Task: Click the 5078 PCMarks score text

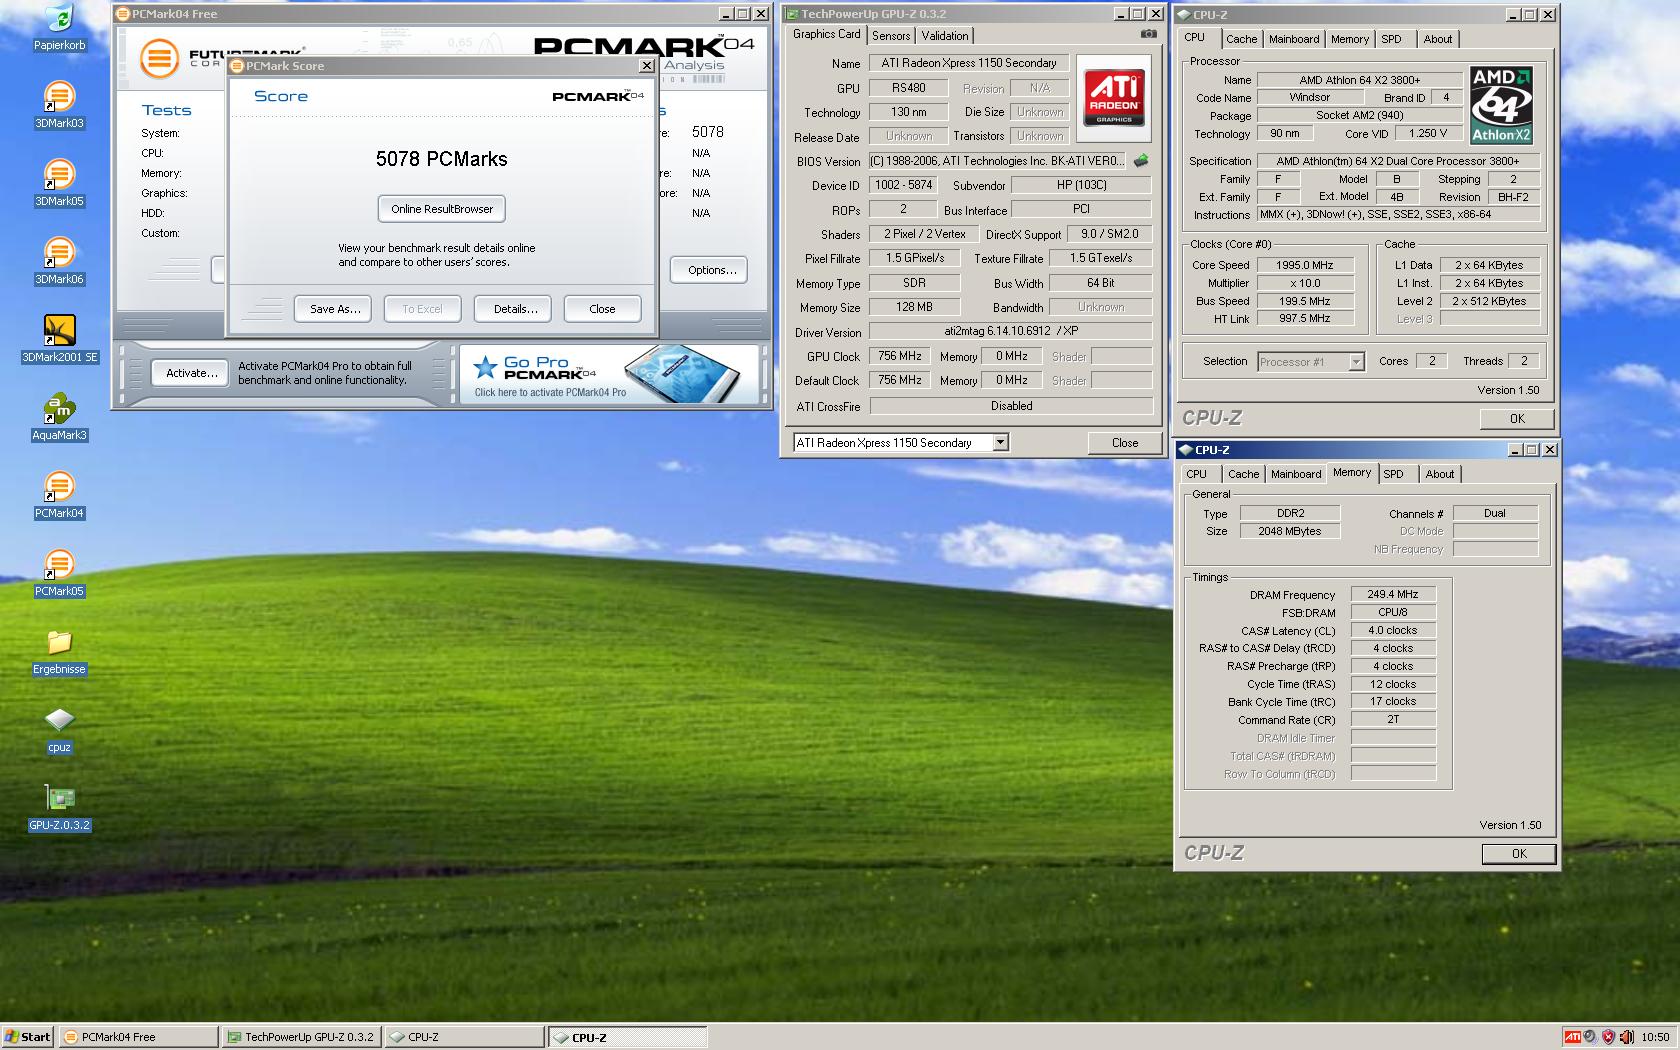Action: tap(441, 159)
